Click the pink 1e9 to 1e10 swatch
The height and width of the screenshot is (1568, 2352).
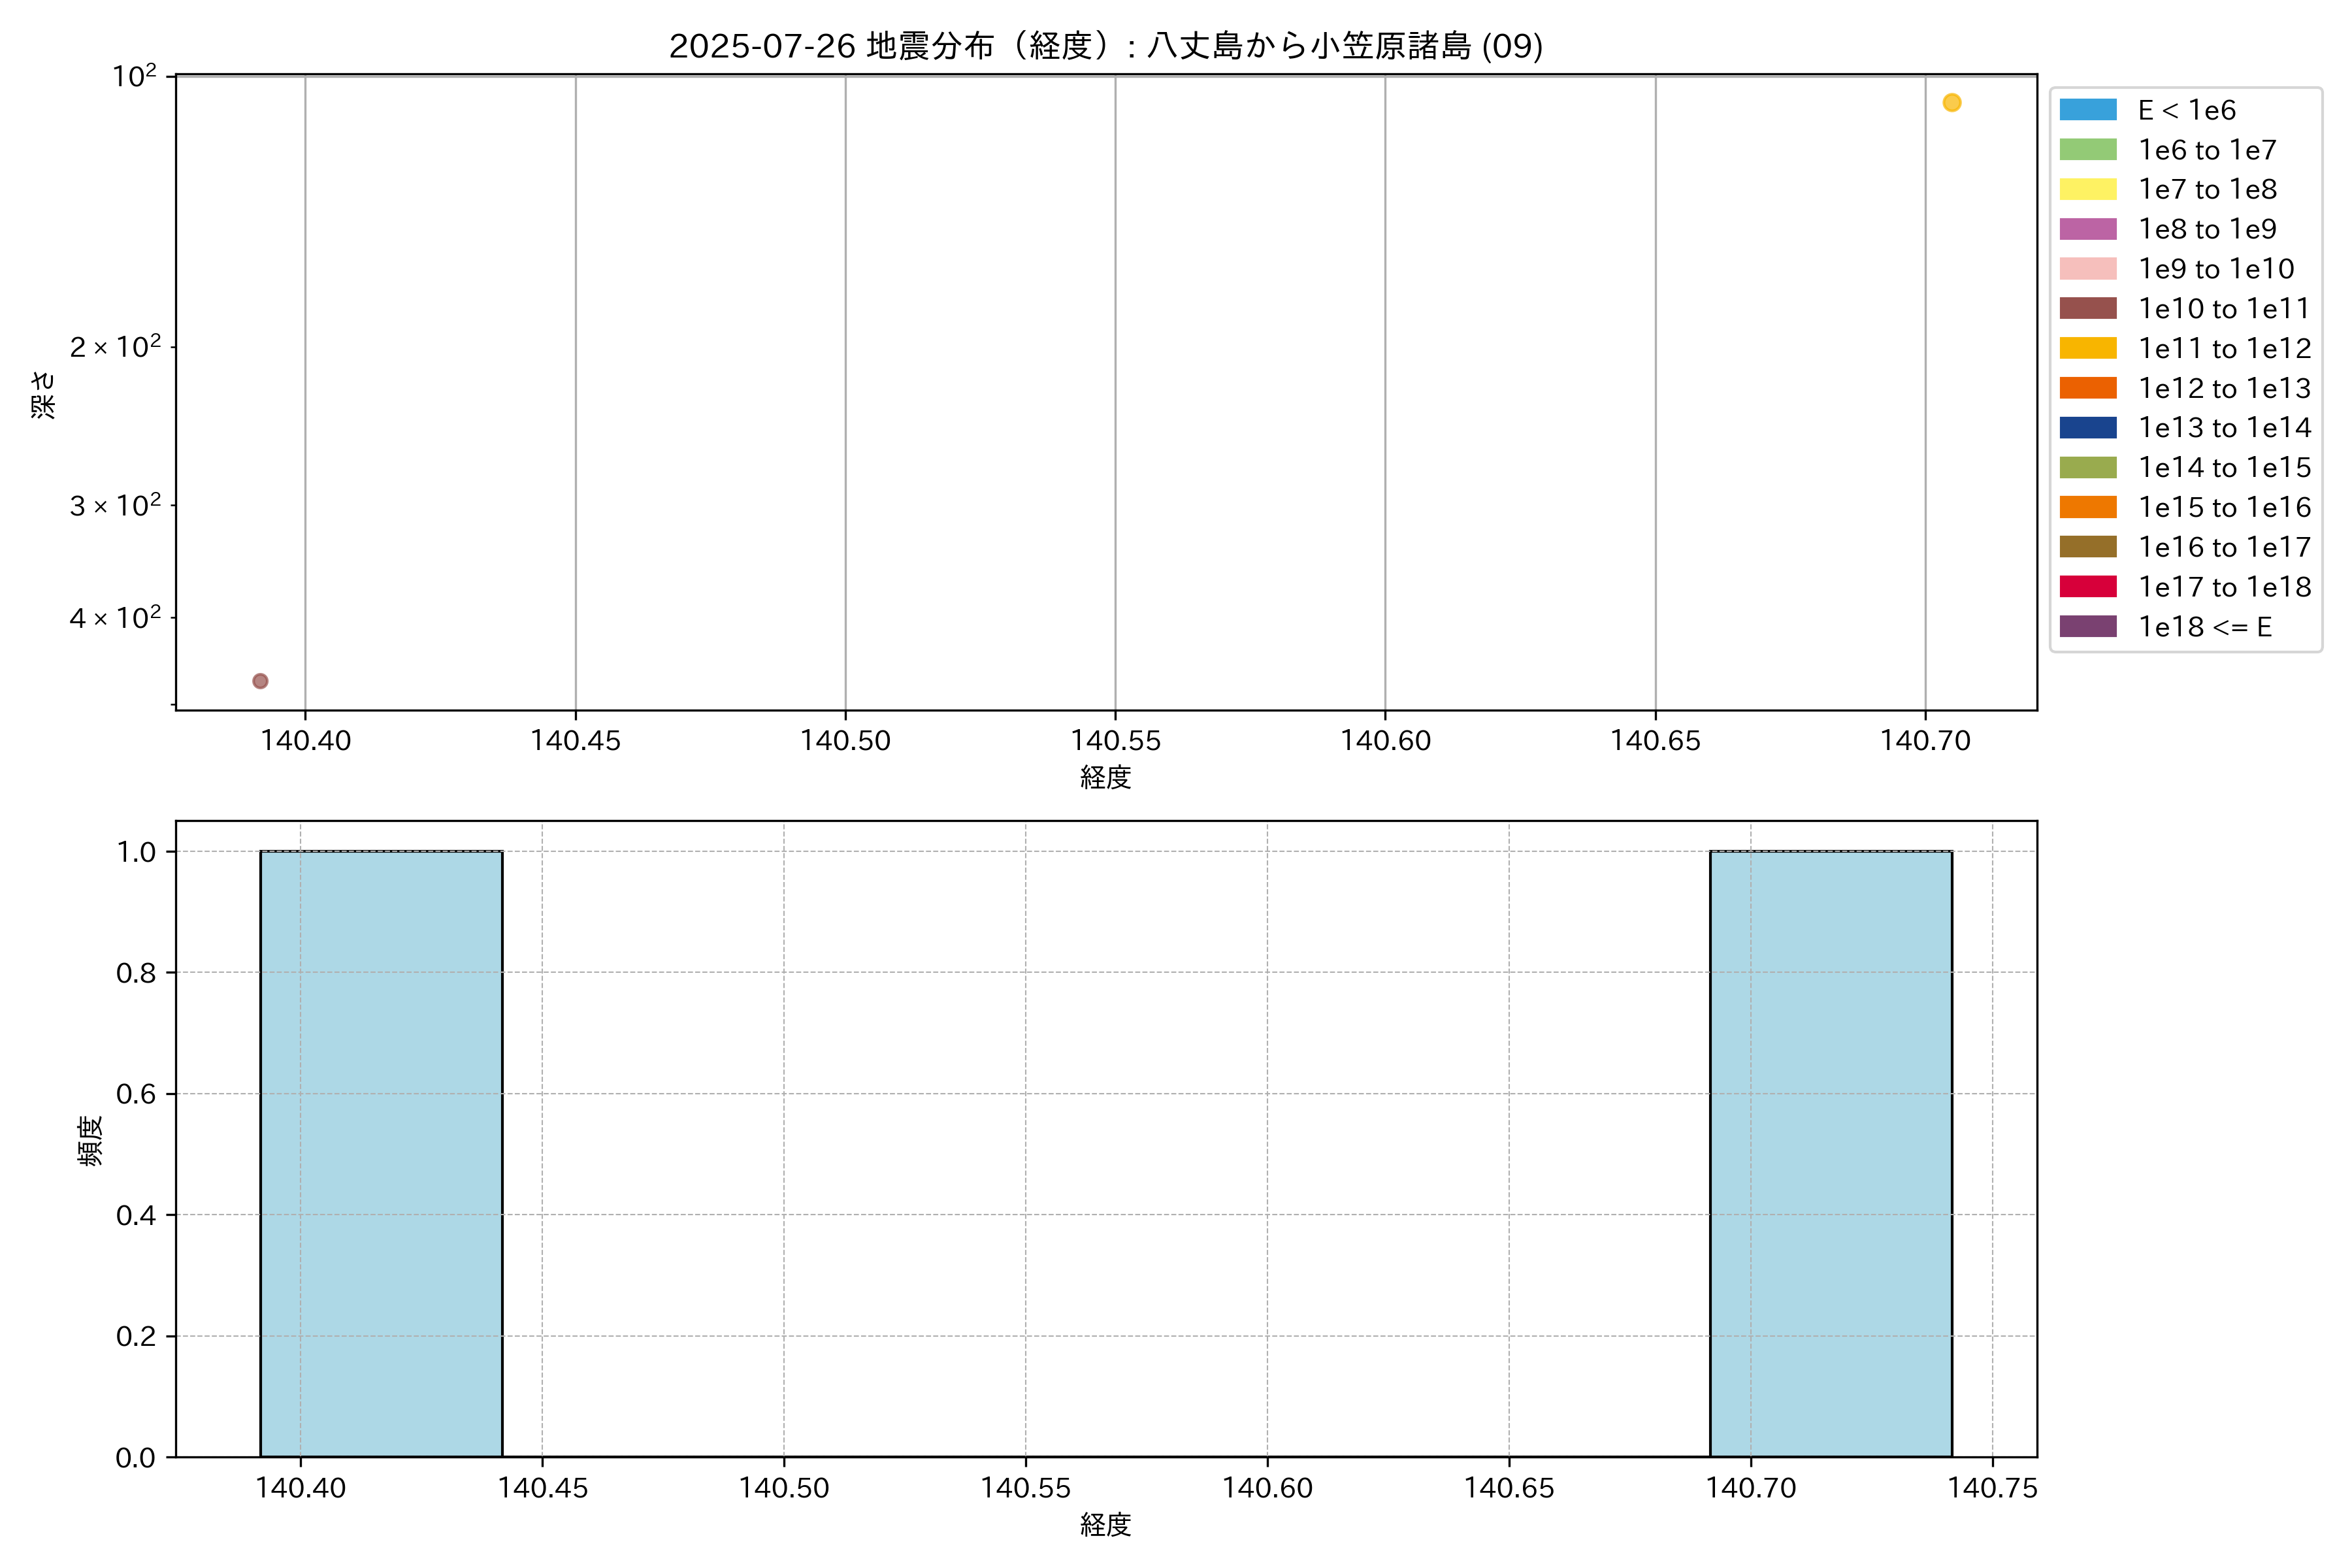(x=2087, y=269)
